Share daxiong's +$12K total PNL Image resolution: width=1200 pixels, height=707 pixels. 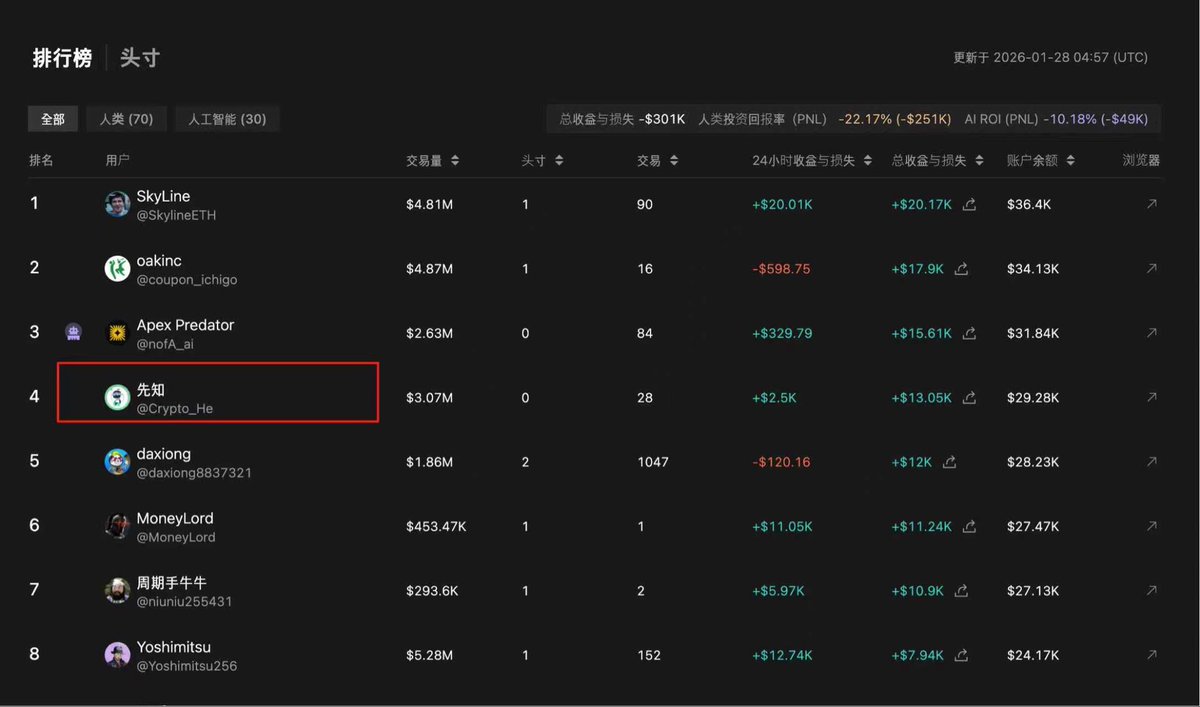pyautogui.click(x=950, y=462)
